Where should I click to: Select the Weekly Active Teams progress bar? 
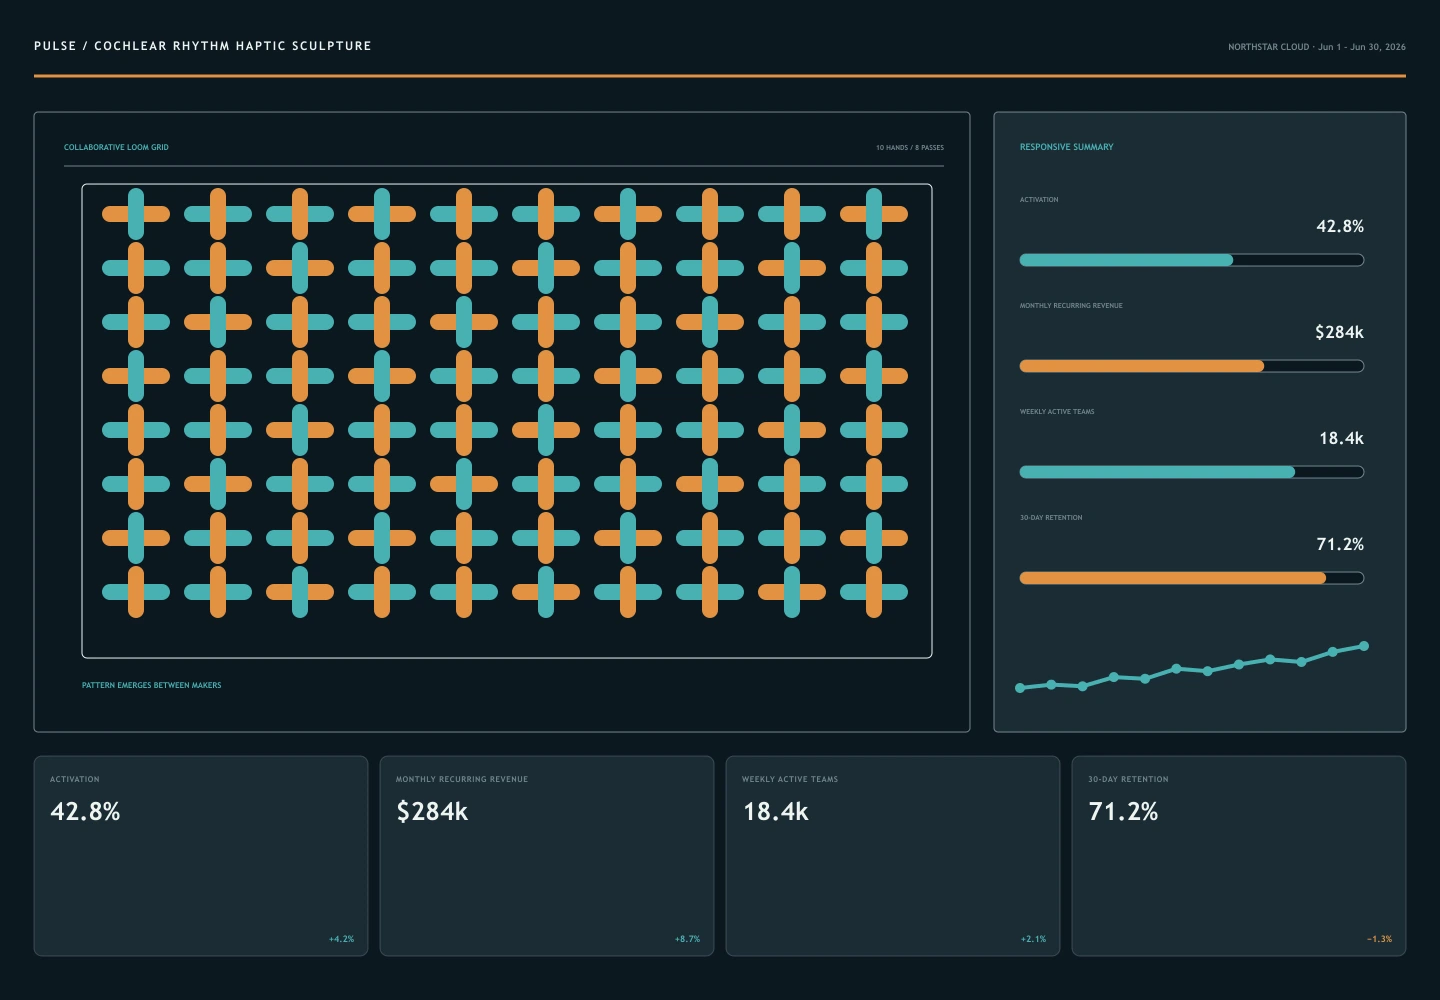click(1191, 472)
